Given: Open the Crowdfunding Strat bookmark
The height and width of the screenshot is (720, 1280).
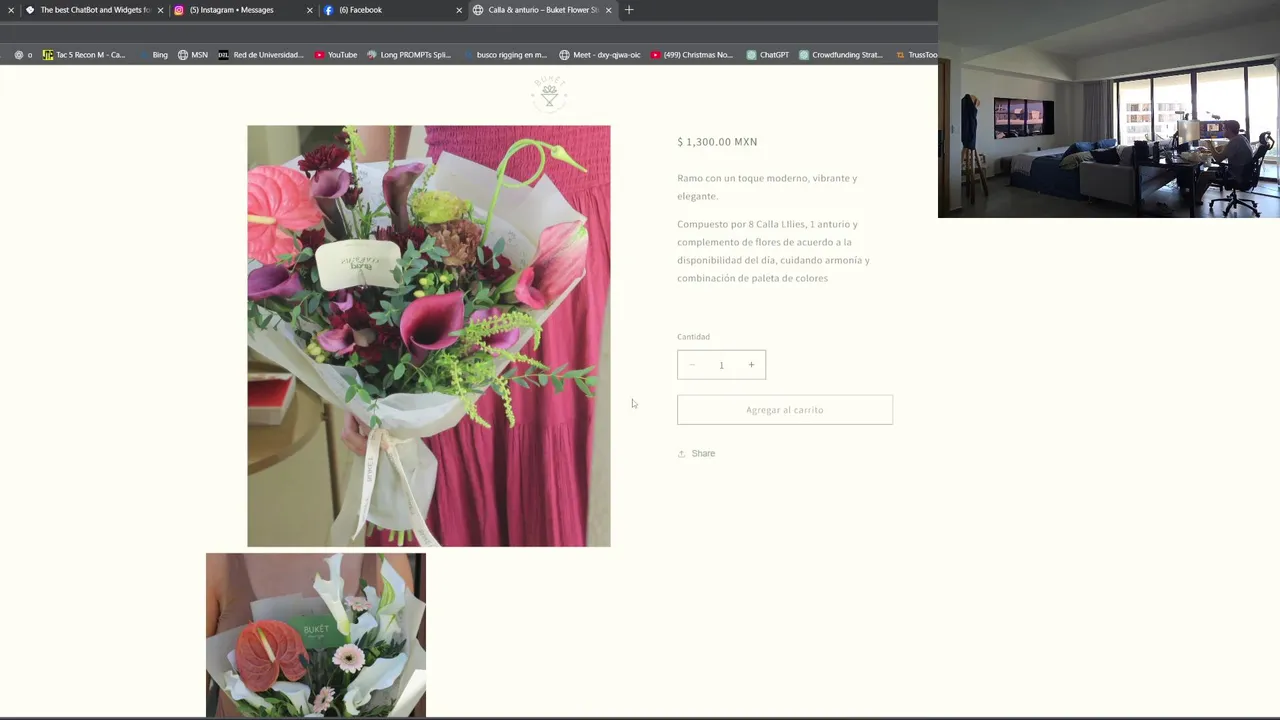Looking at the screenshot, I should [x=841, y=55].
